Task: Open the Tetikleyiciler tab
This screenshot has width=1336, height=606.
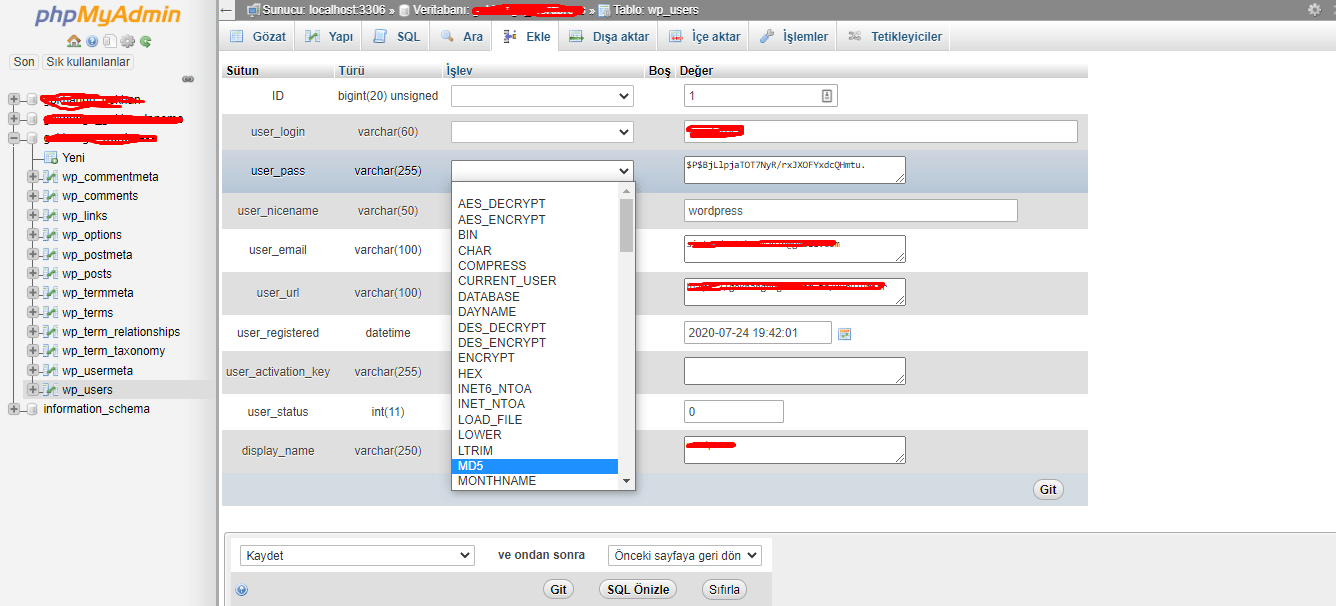Action: (x=894, y=37)
